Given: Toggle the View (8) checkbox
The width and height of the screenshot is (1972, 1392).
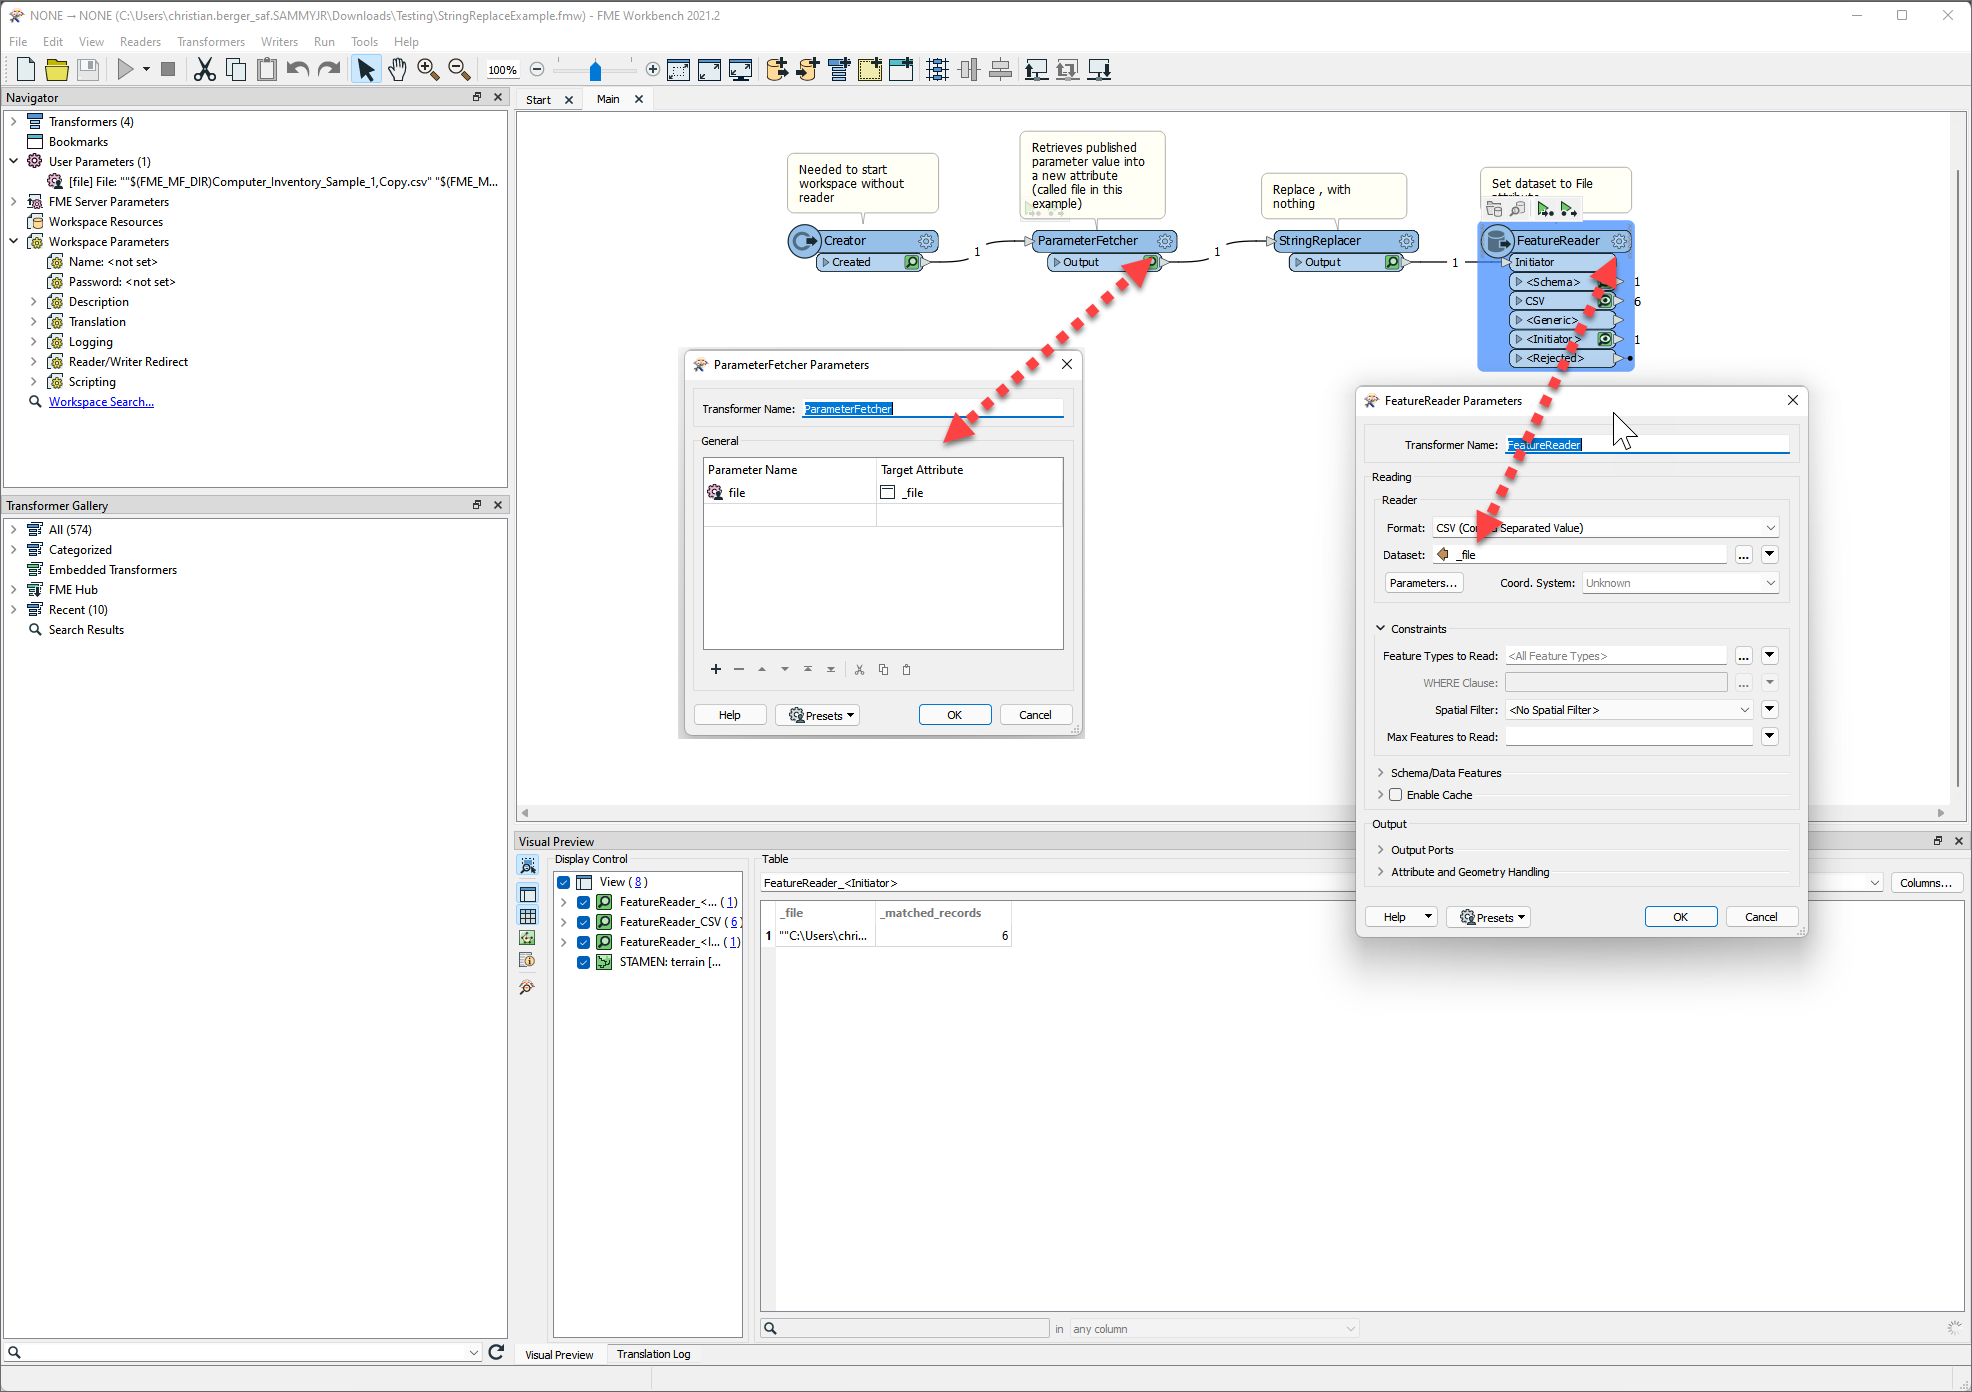Looking at the screenshot, I should pos(564,882).
